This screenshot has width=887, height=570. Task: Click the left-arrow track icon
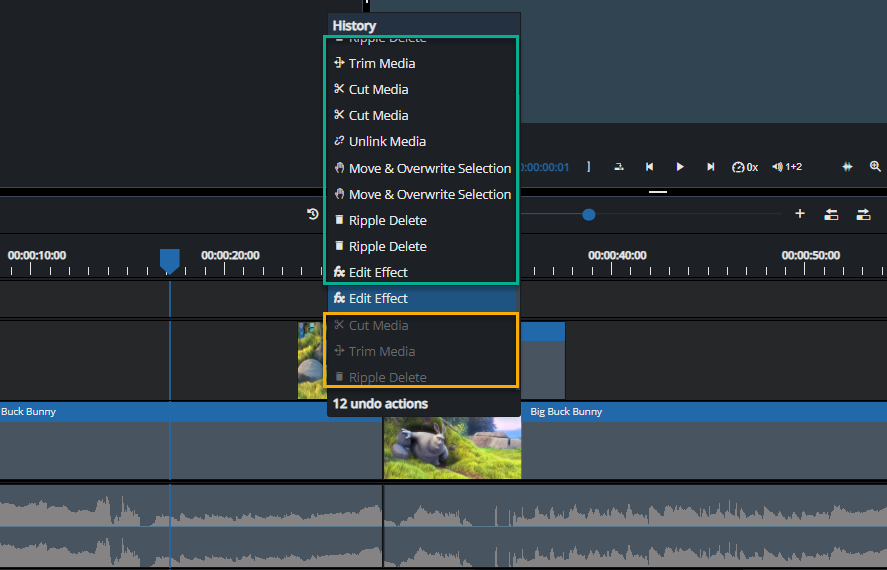831,214
